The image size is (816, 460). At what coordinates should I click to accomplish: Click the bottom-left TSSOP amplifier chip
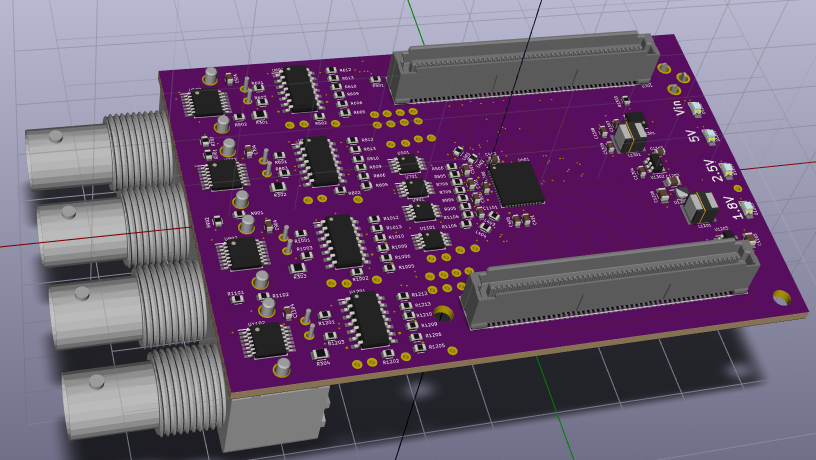268,341
